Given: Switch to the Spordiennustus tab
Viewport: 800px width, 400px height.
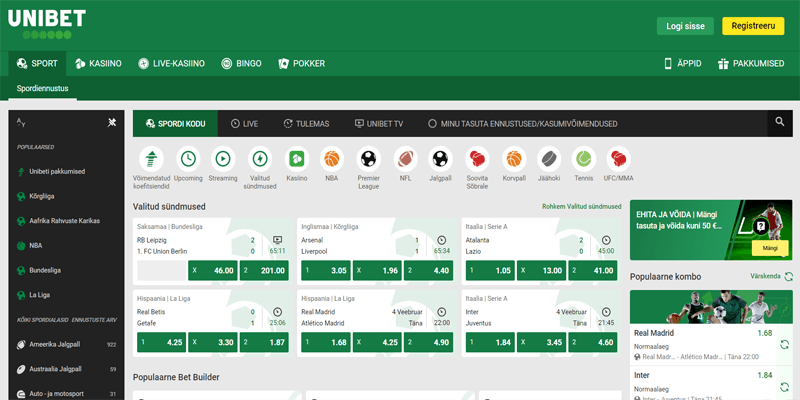Looking at the screenshot, I should point(43,89).
